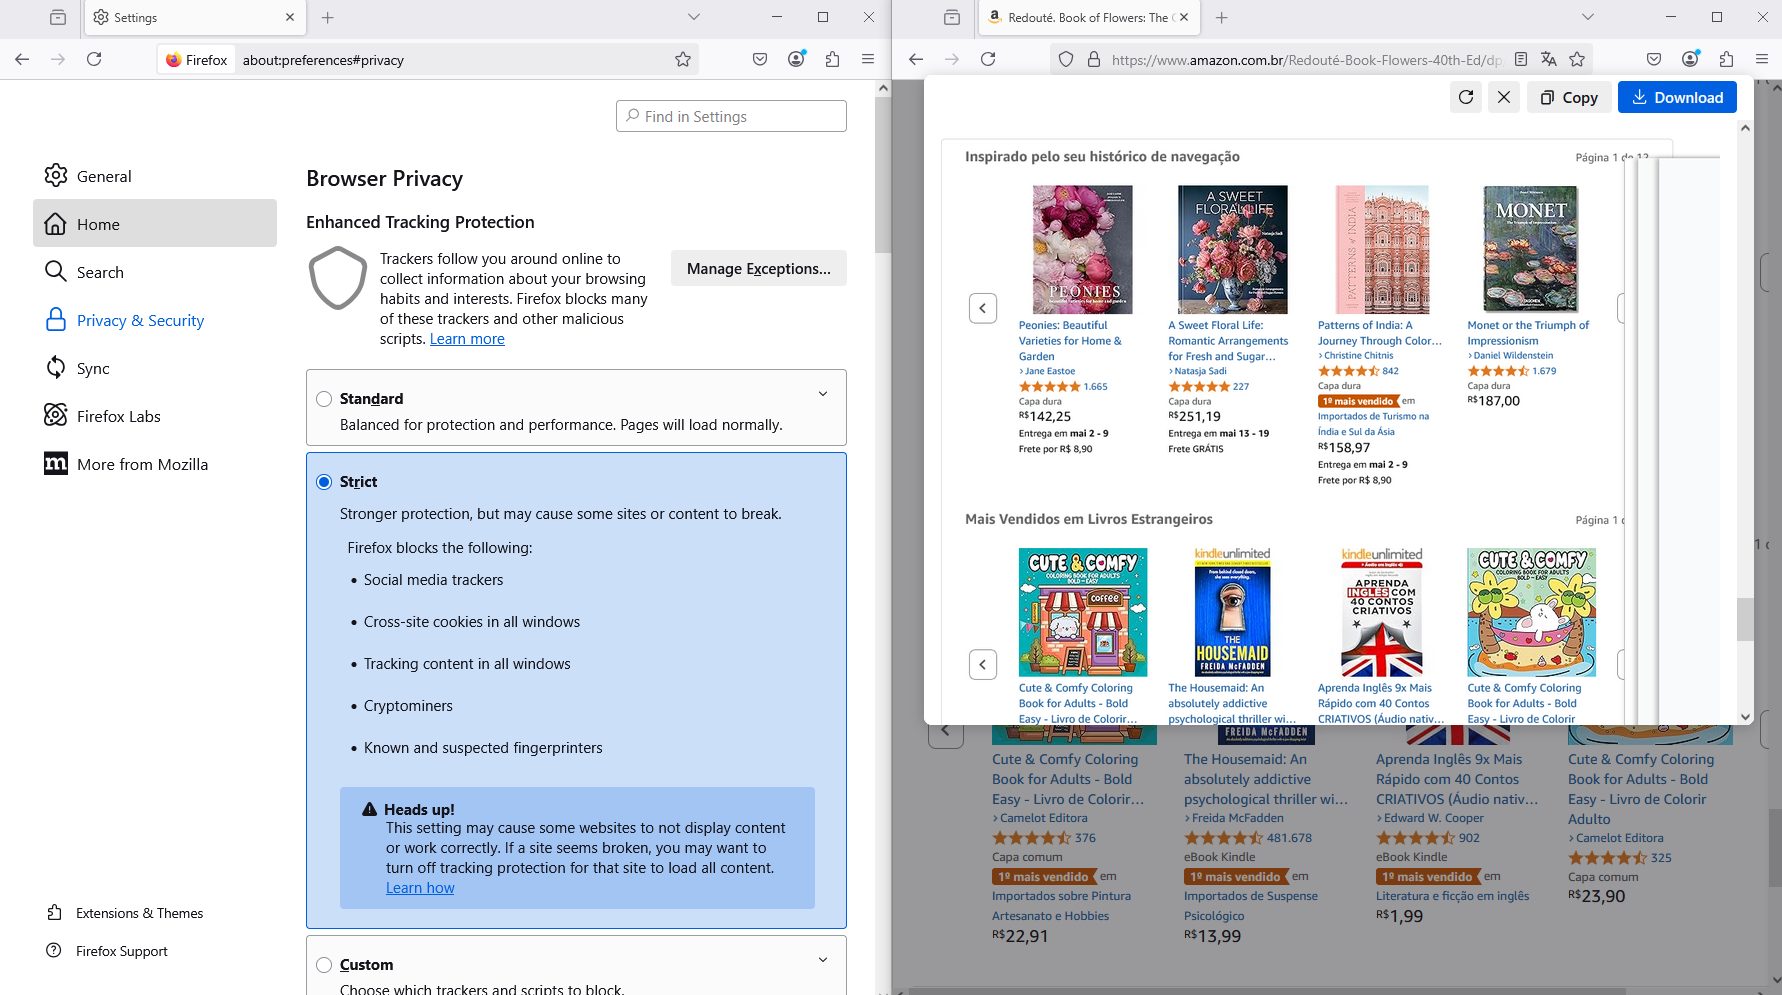Open More from Mozilla category
Image resolution: width=1782 pixels, height=995 pixels.
(155, 463)
